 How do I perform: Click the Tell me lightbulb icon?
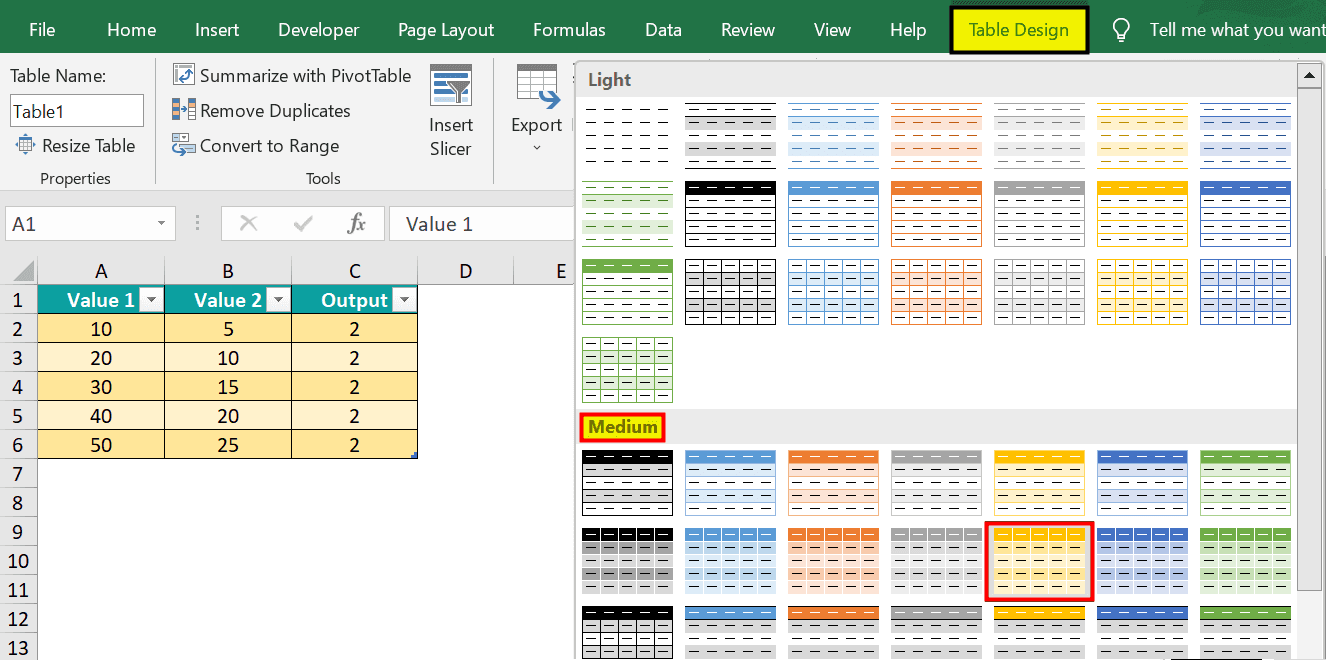(1120, 29)
